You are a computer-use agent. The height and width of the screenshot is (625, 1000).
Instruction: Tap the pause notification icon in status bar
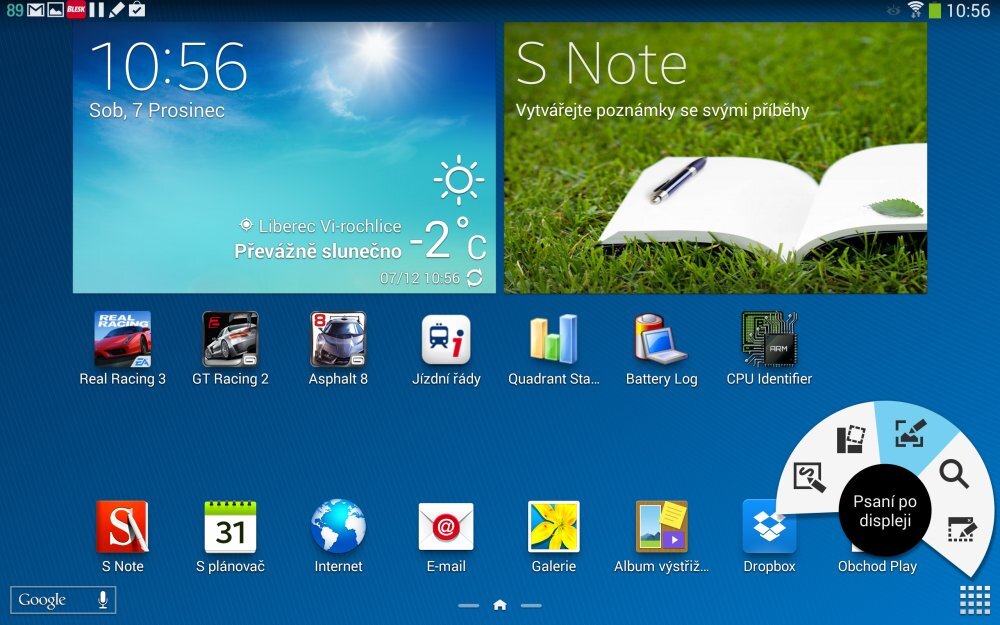click(x=96, y=10)
